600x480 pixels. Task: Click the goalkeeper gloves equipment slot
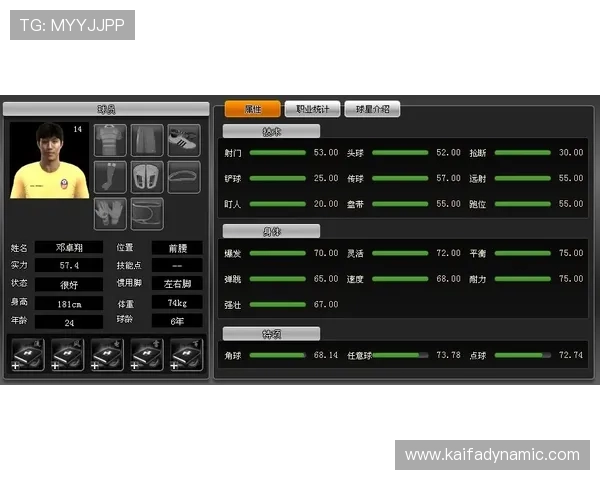click(110, 213)
